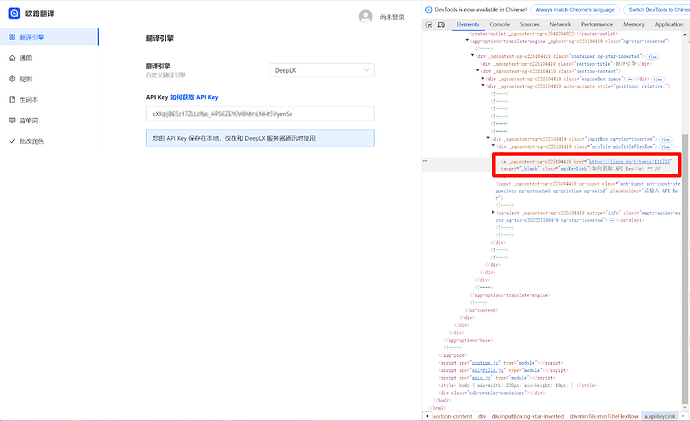The width and height of the screenshot is (690, 421).
Task: Click the user avatar icon
Action: click(365, 17)
